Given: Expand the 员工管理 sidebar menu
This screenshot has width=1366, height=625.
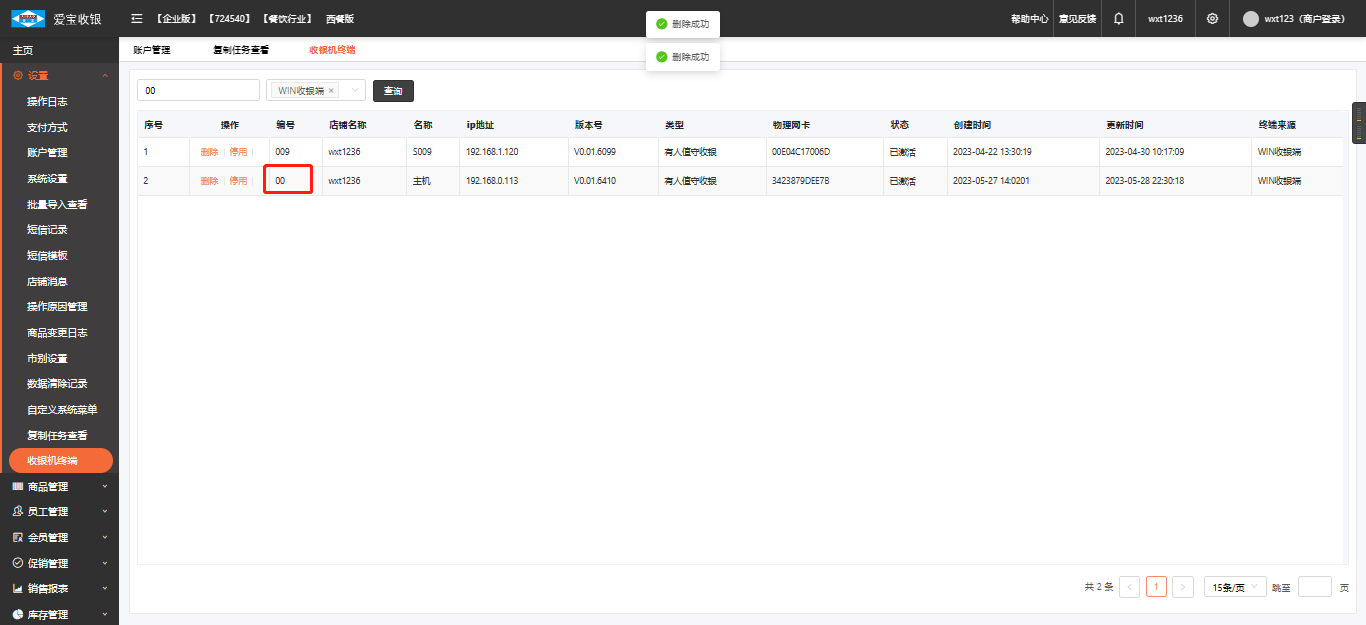Looking at the screenshot, I should [59, 512].
